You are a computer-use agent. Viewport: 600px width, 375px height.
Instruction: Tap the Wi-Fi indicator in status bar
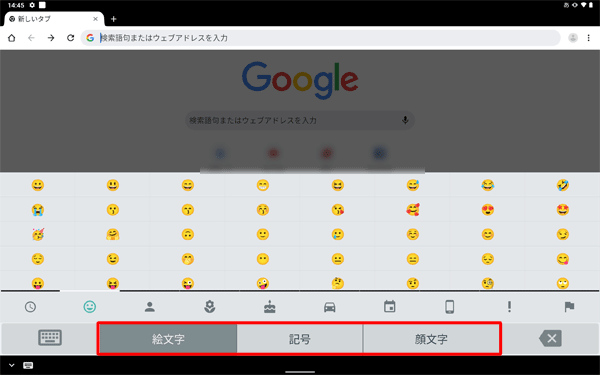pos(584,5)
